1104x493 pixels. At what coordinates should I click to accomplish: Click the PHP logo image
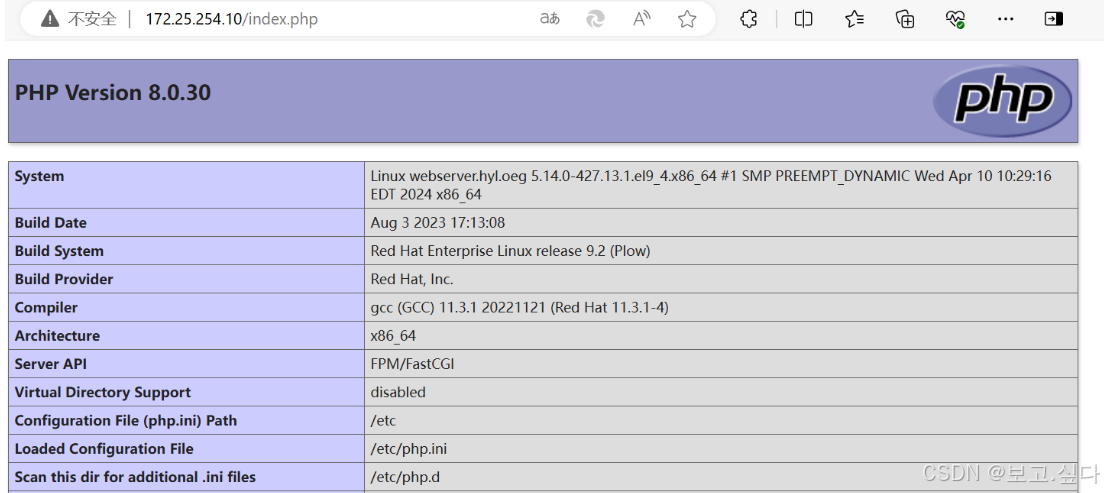pyautogui.click(x=1002, y=101)
